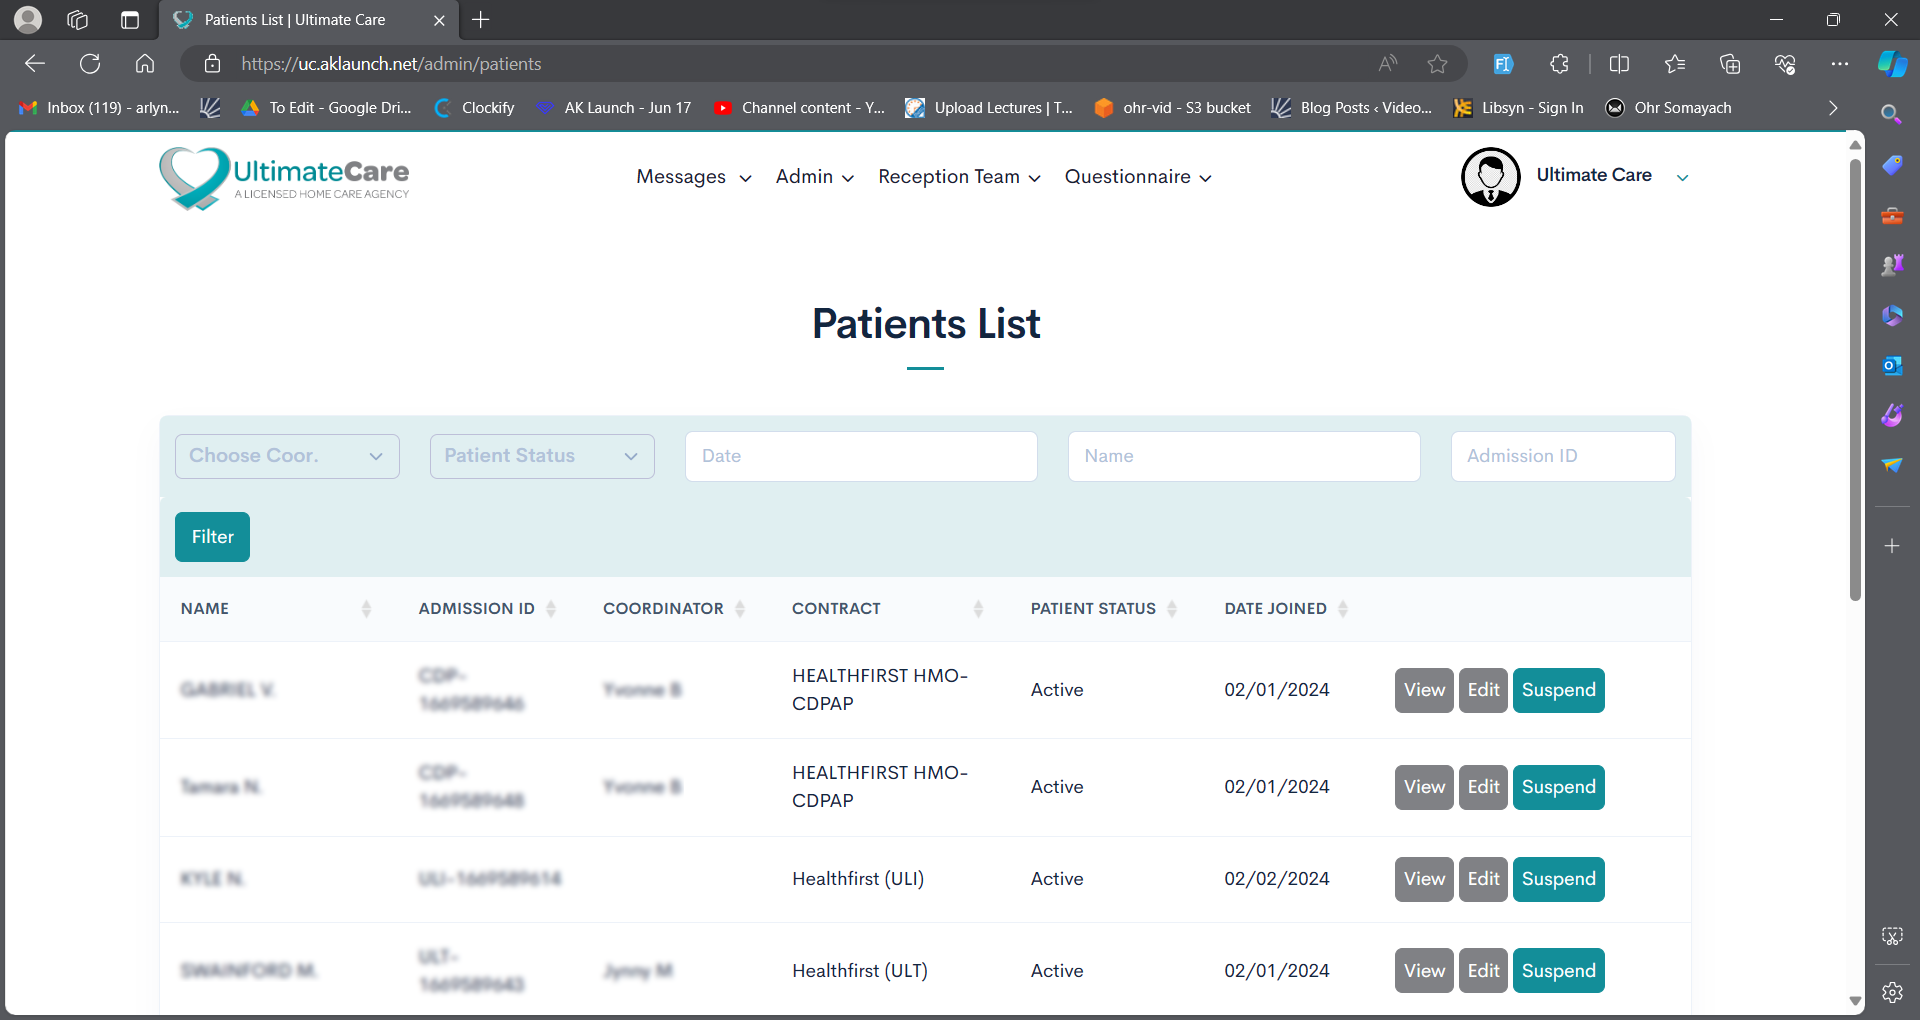
Task: Open workspaces icon in title bar
Action: pos(78,20)
